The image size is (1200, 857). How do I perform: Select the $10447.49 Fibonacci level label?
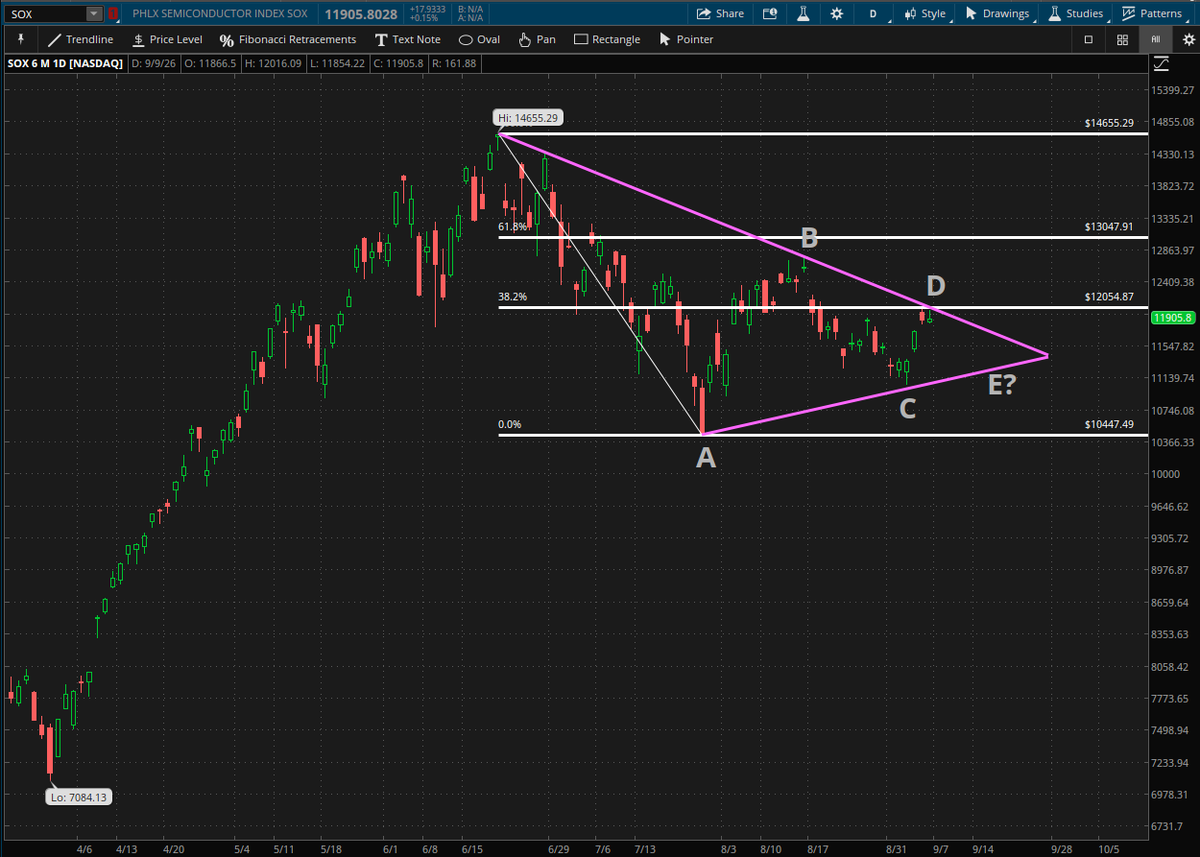coord(1109,424)
